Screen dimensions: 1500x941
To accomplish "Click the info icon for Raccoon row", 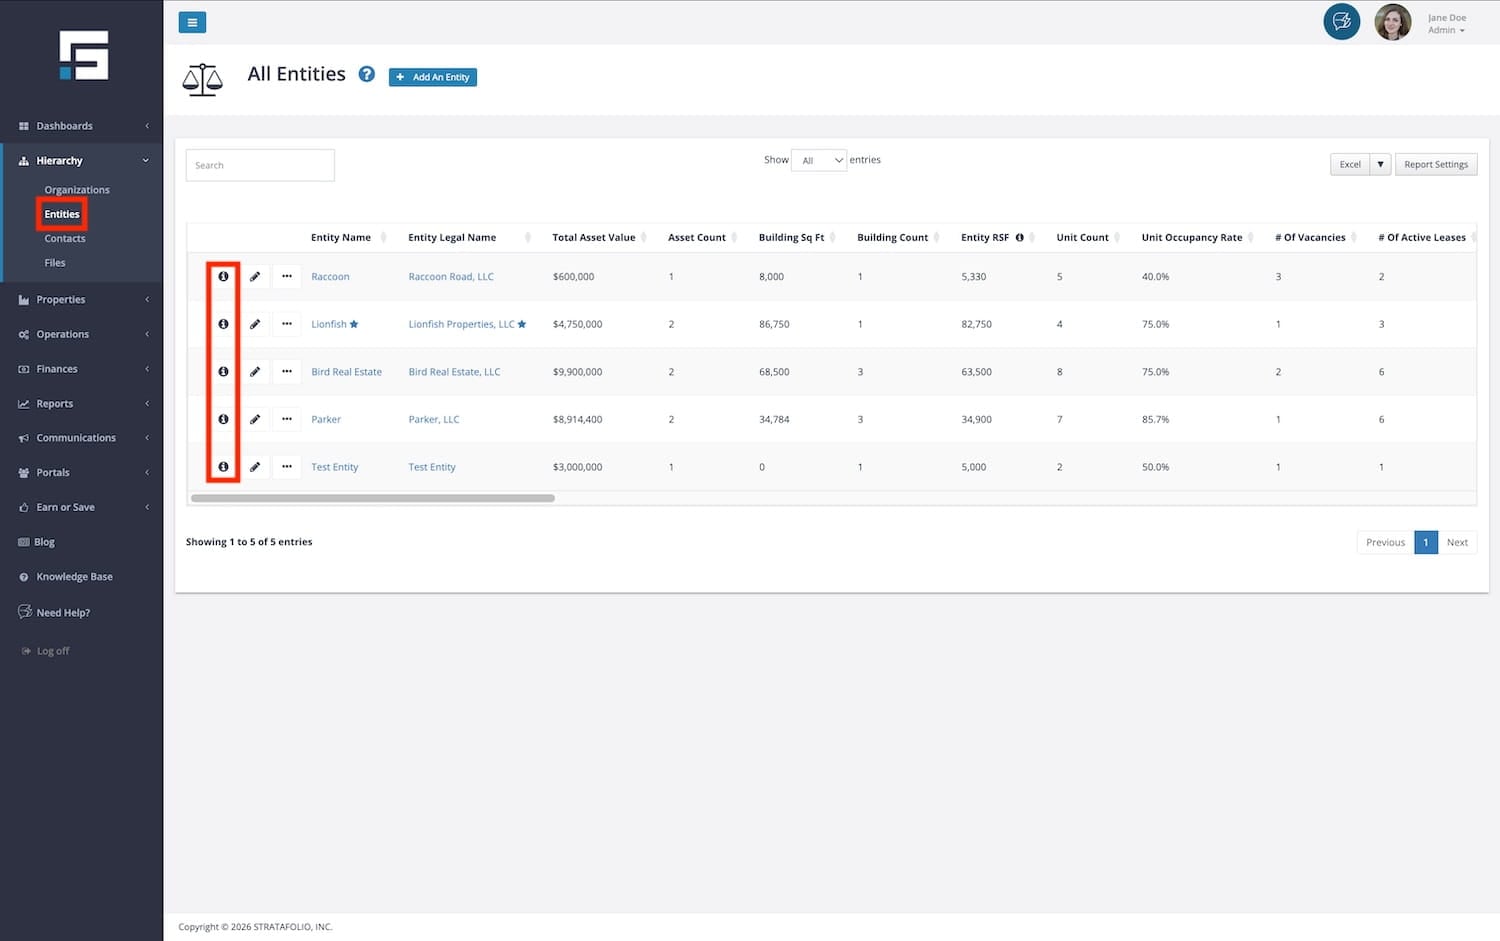I will click(223, 276).
